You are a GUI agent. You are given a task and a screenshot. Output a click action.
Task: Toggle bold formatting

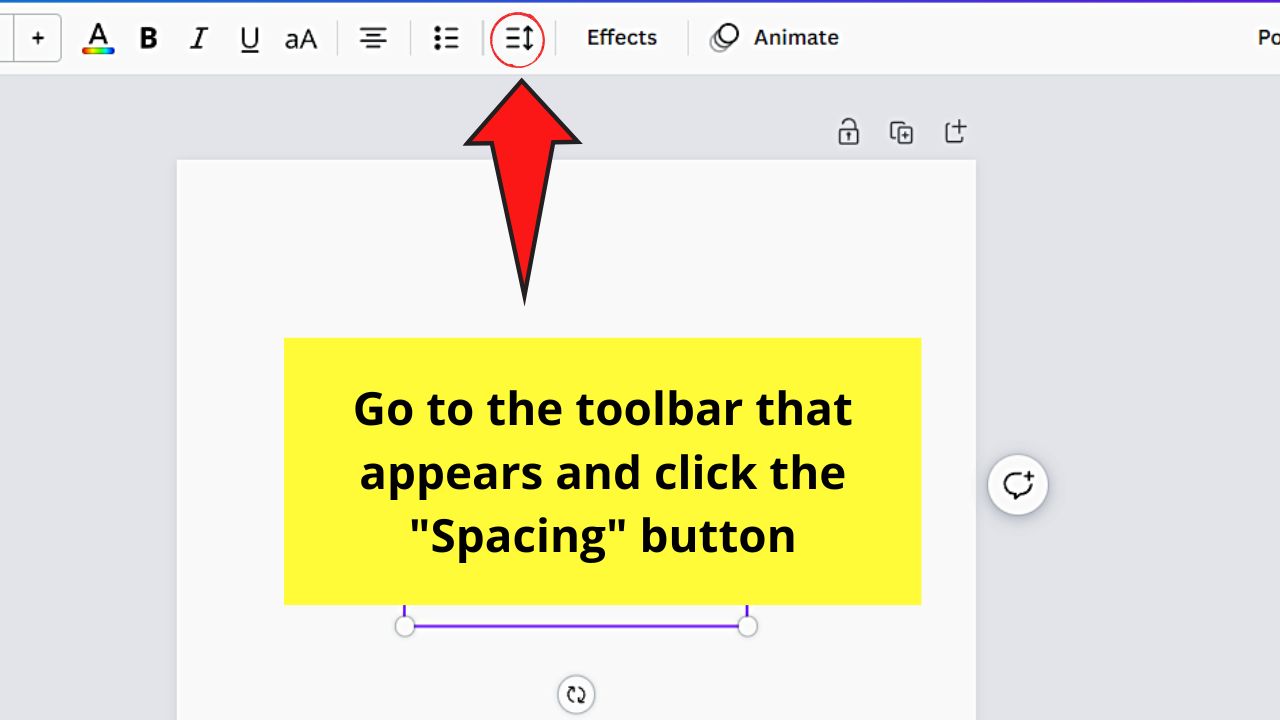click(x=147, y=38)
